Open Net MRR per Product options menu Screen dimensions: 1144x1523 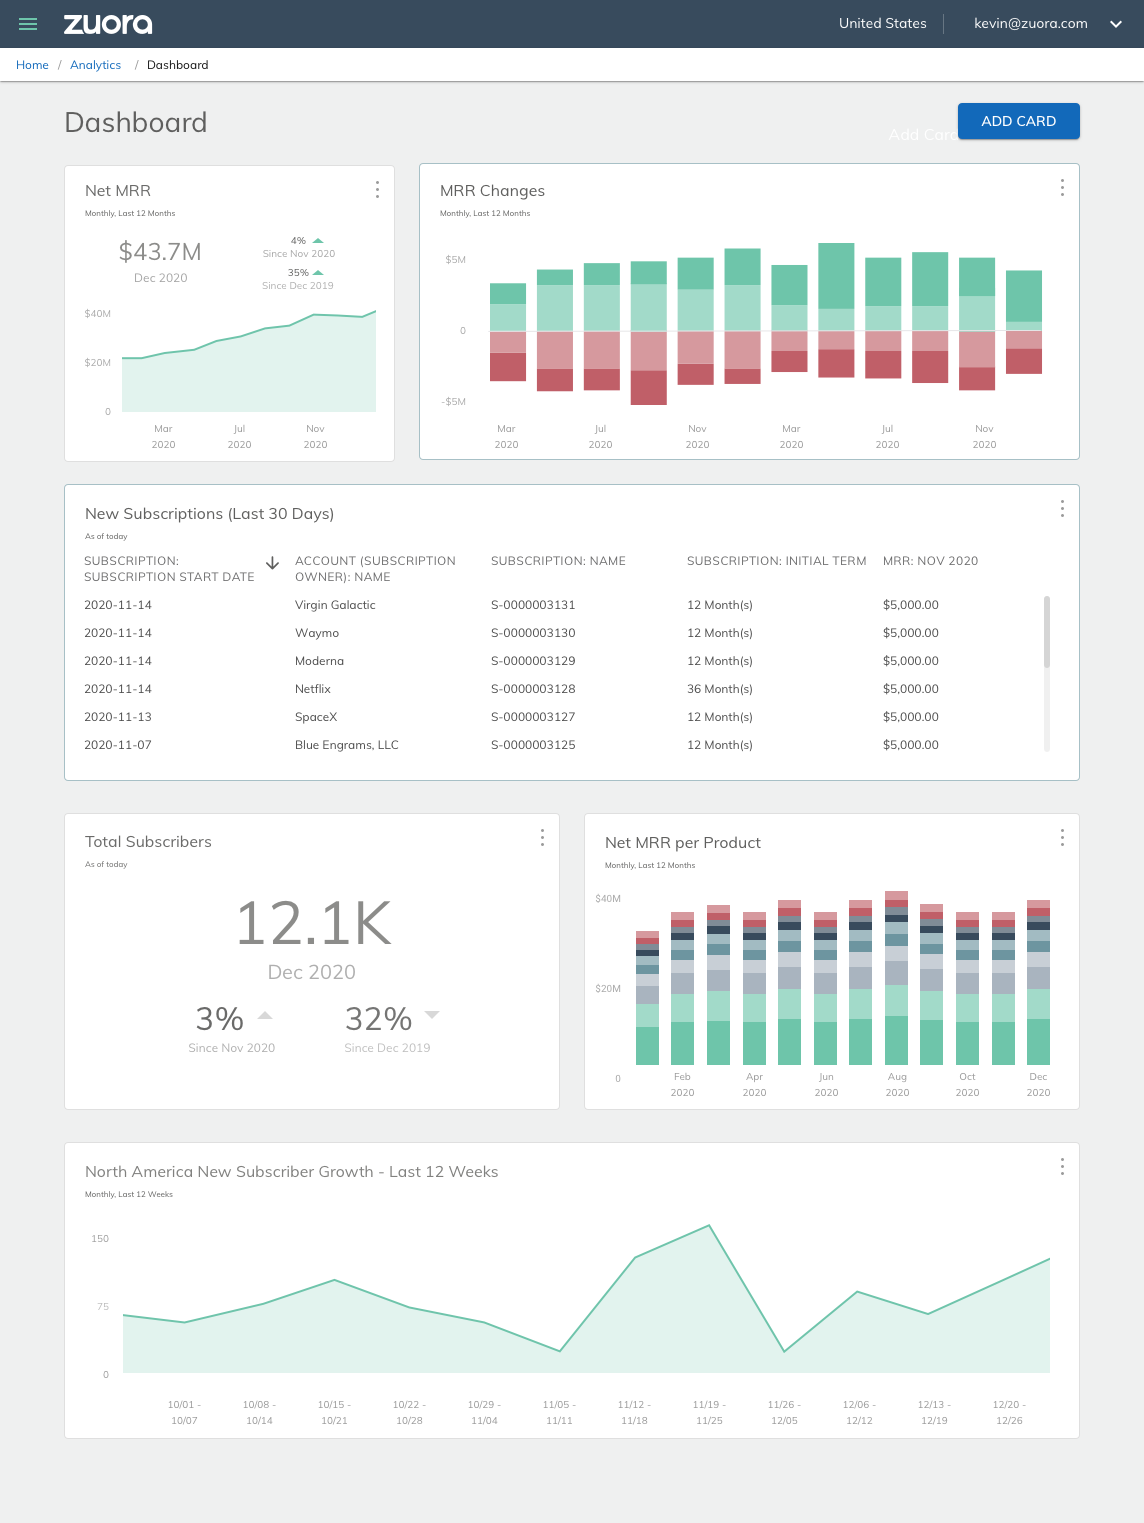pyautogui.click(x=1062, y=837)
